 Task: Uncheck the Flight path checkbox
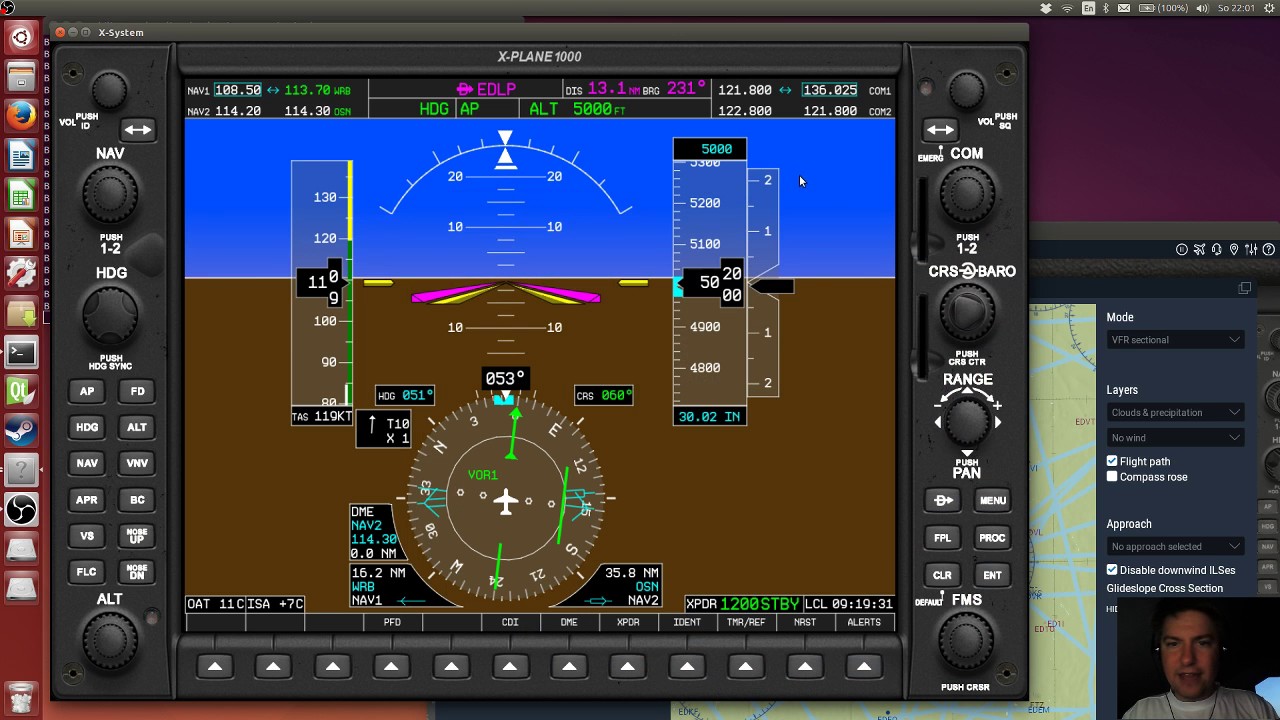click(x=1112, y=461)
